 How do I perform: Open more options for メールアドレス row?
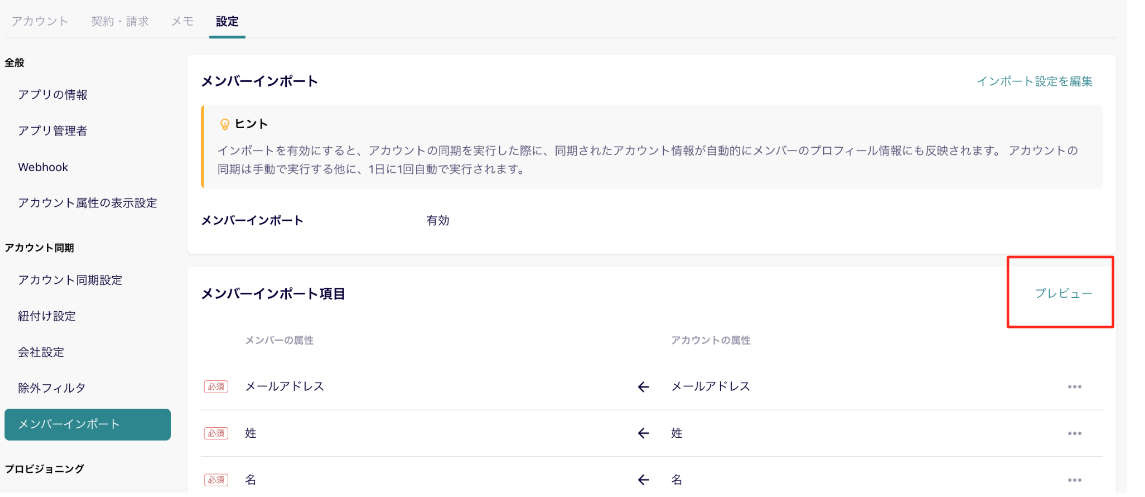(1074, 387)
